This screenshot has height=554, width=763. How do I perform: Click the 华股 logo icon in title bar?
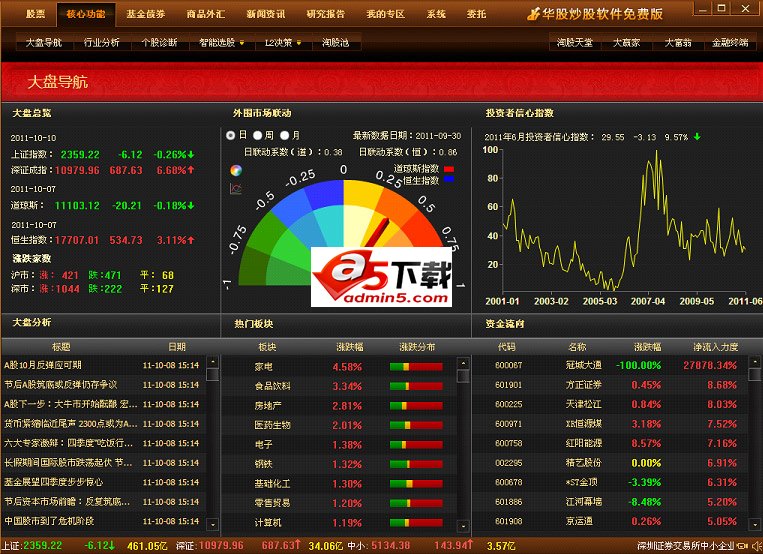(533, 14)
